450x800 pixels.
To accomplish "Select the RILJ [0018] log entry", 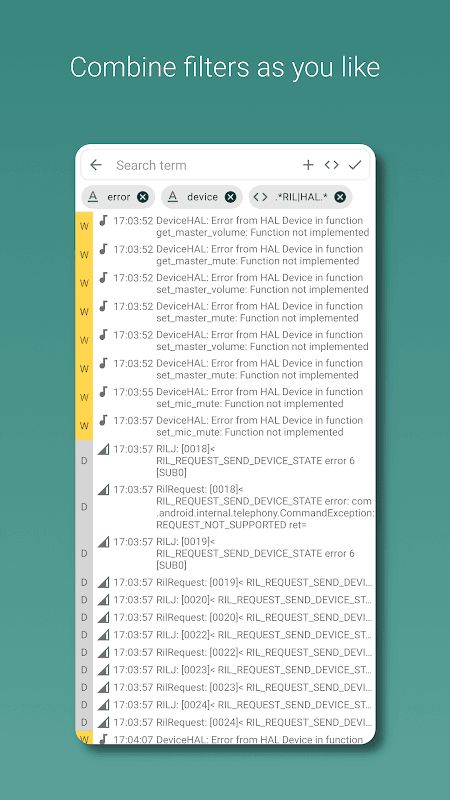I will tap(226, 461).
